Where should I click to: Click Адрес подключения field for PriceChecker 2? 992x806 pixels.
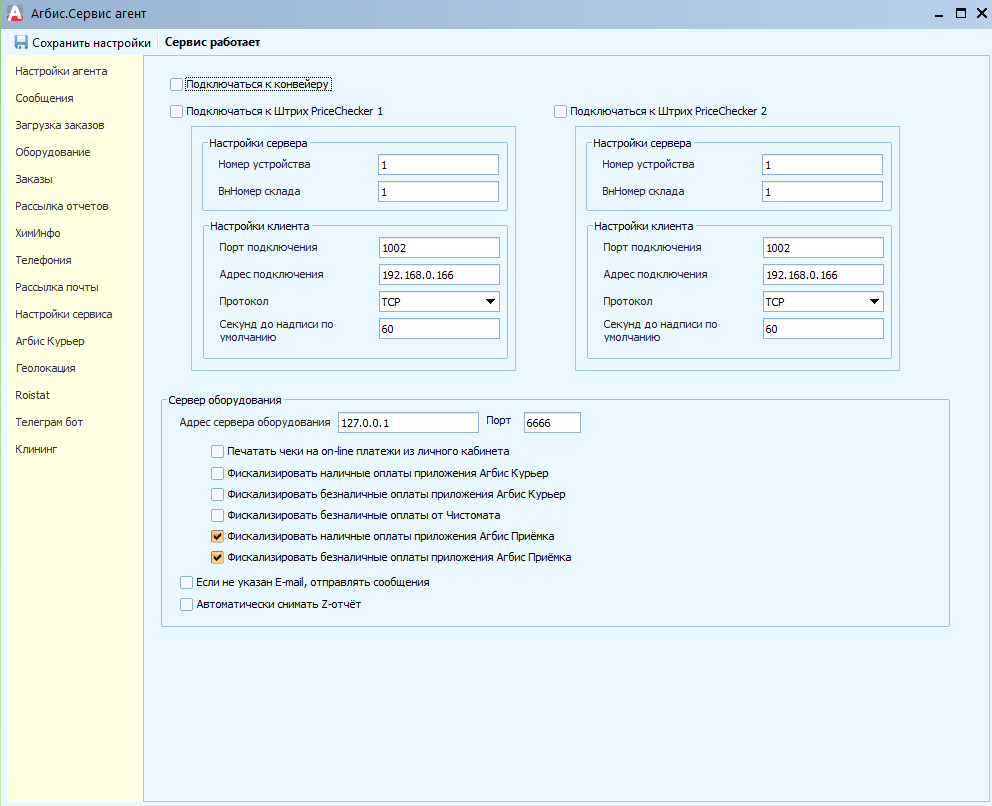823,275
